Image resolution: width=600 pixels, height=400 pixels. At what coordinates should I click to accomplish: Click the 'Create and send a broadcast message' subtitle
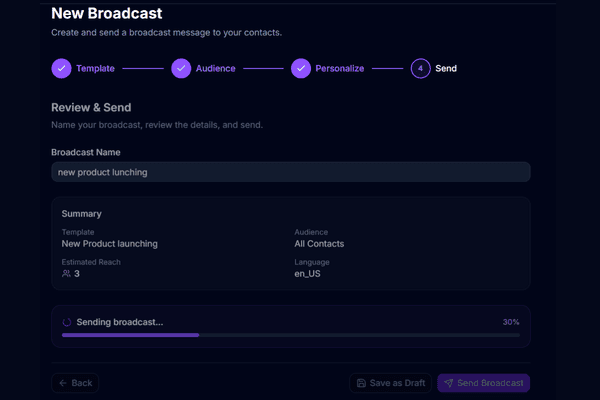tap(166, 33)
